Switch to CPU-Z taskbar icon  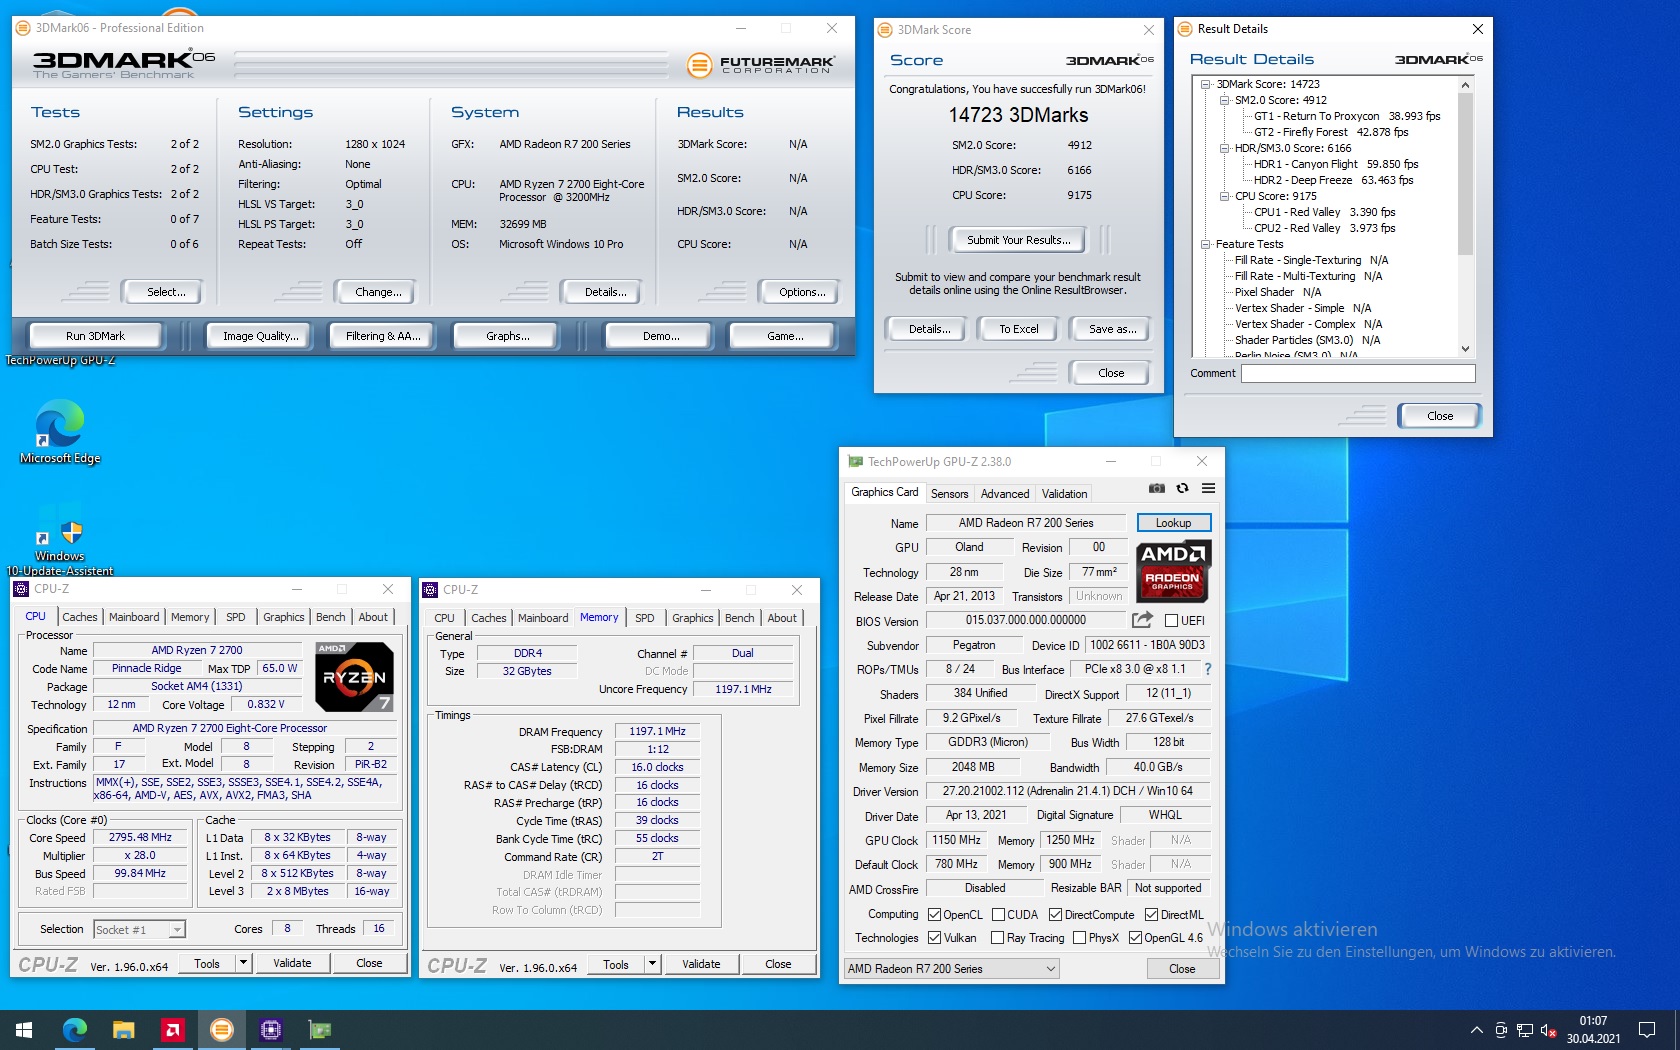click(x=270, y=1030)
